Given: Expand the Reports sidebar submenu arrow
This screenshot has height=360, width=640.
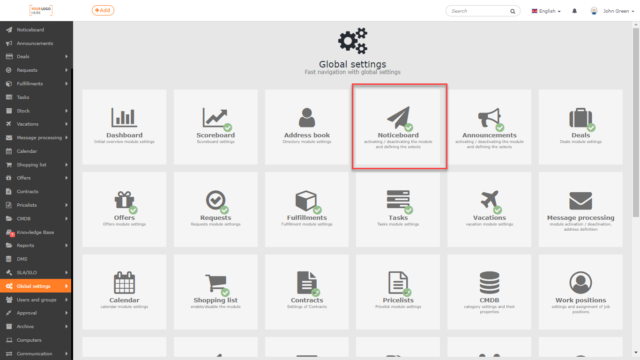Looking at the screenshot, I should coord(66,245).
